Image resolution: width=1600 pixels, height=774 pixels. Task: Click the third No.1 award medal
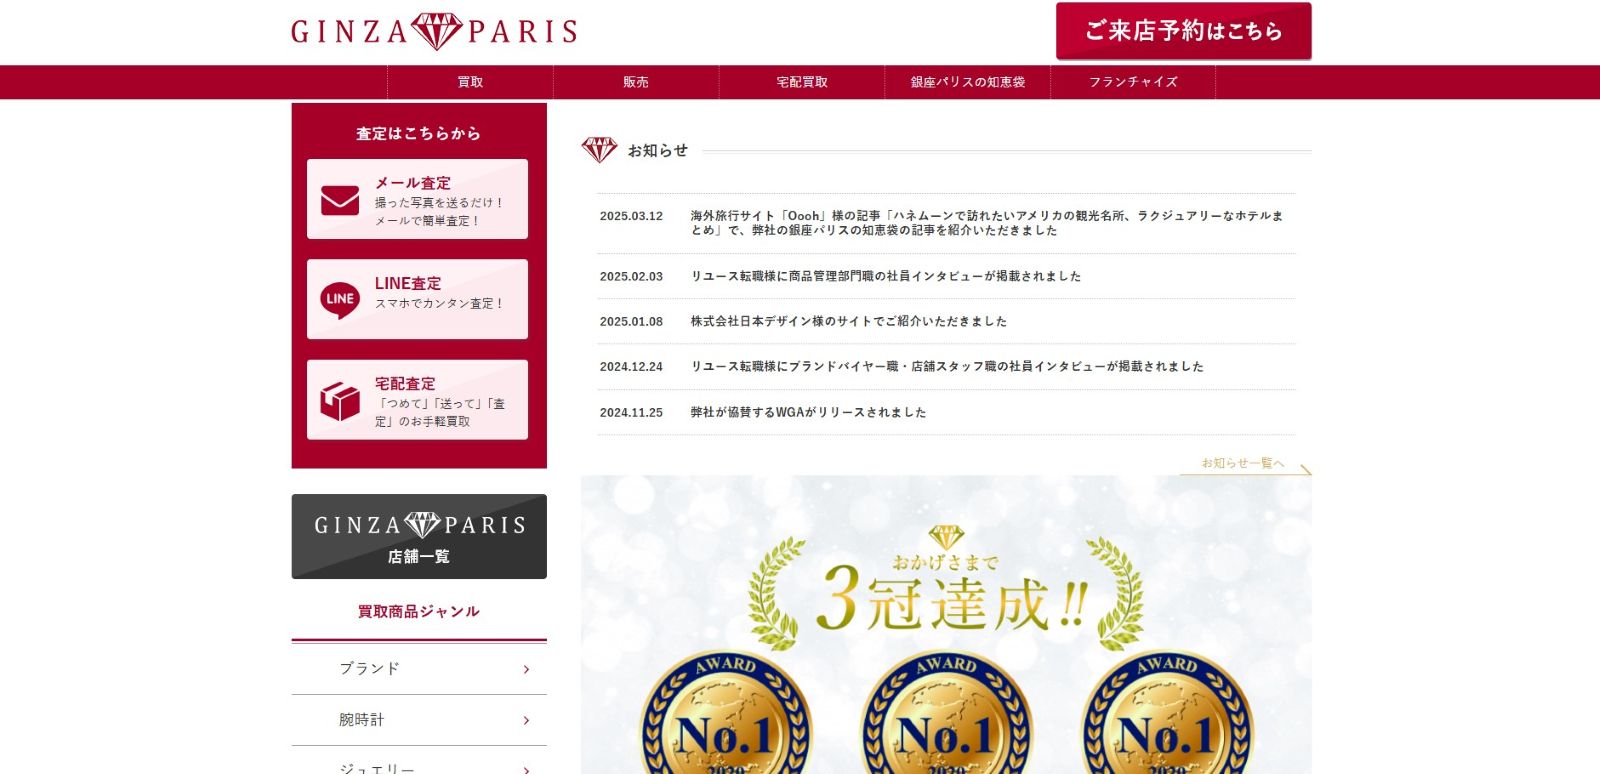click(1167, 714)
